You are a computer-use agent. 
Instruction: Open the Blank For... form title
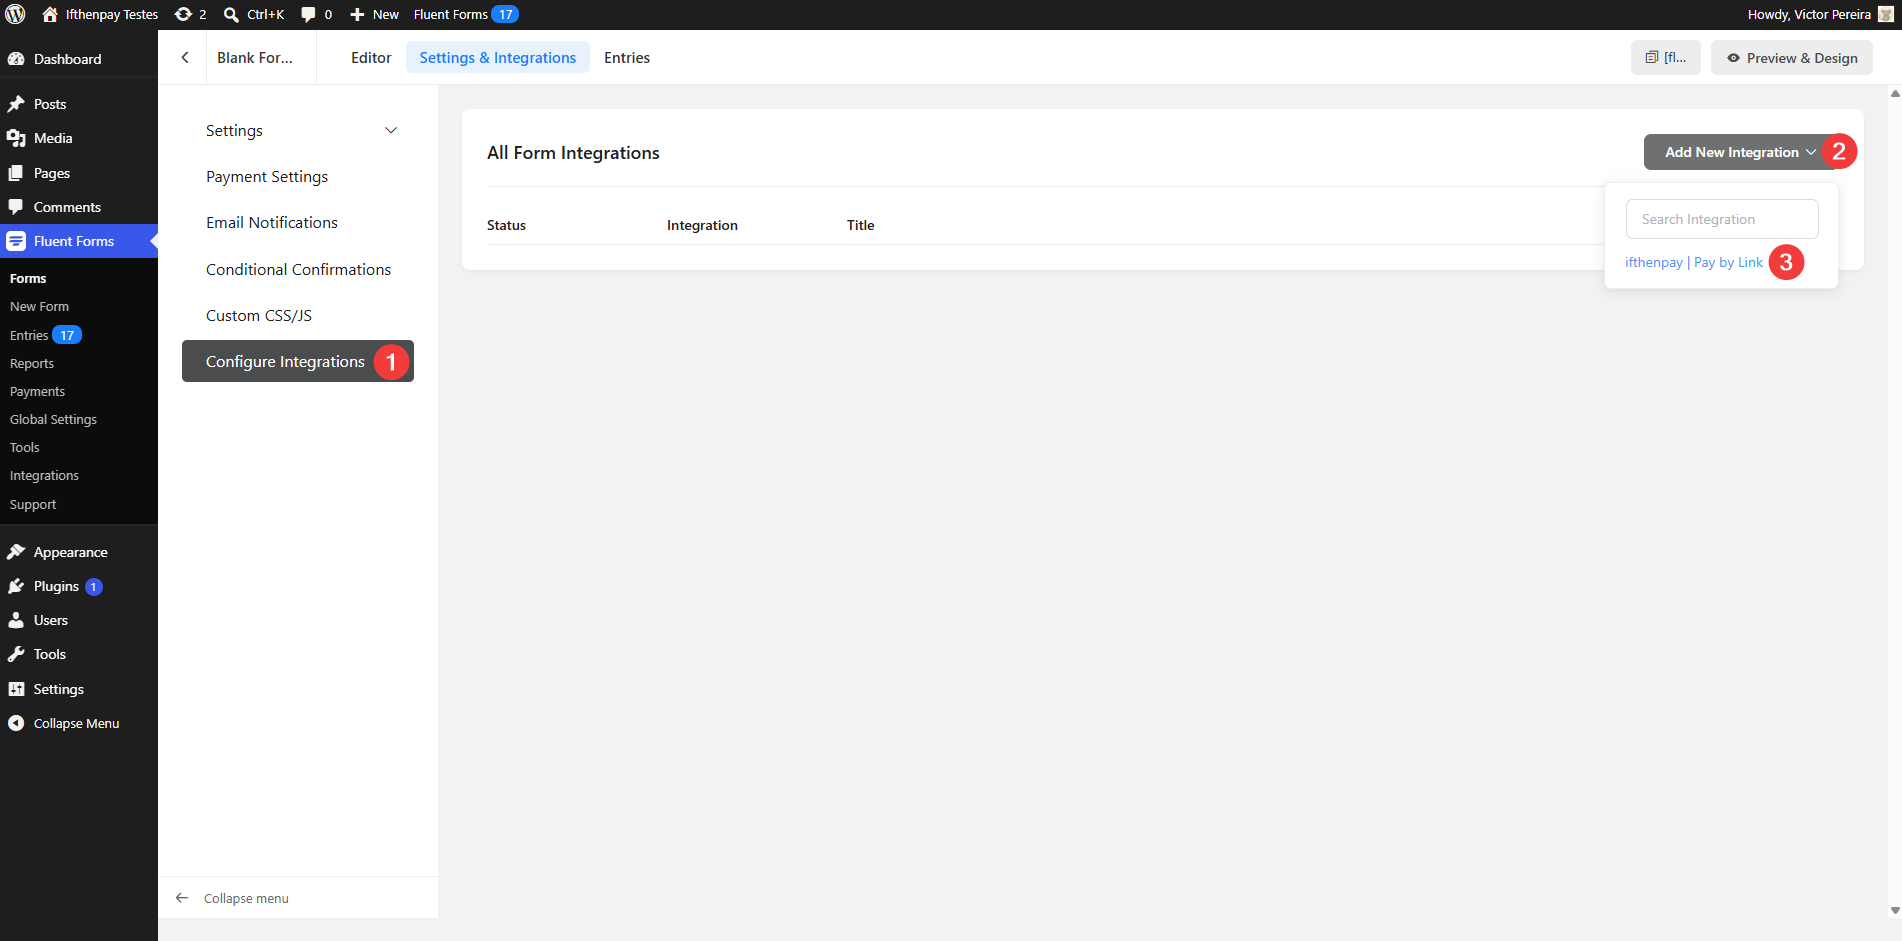[255, 57]
